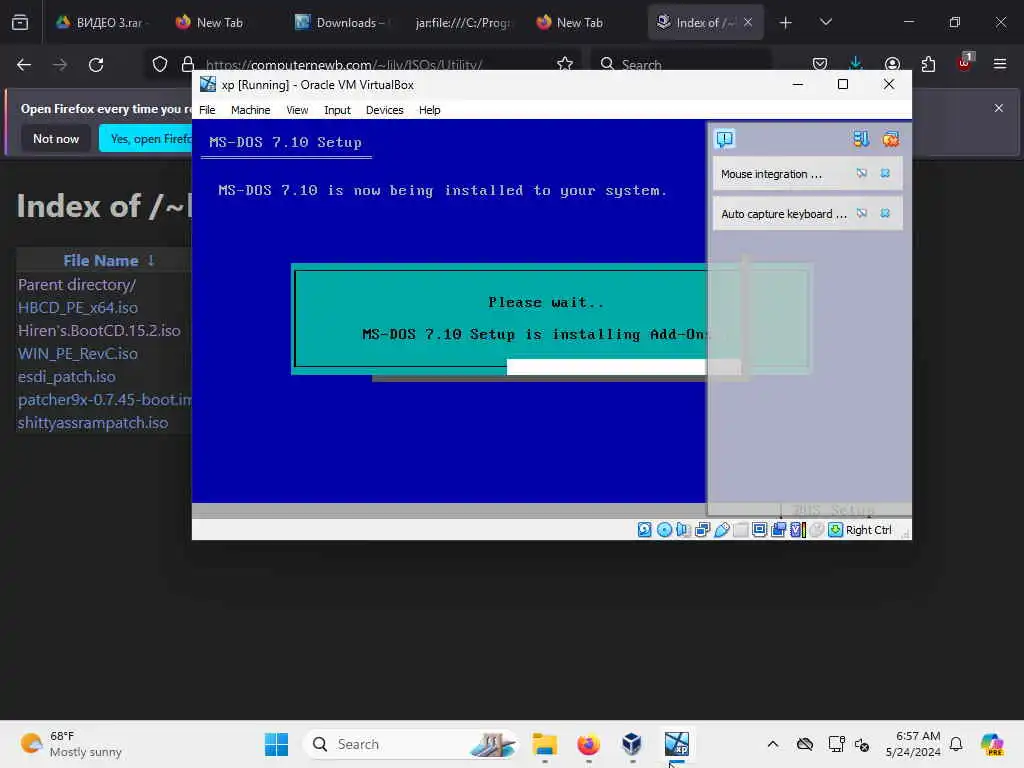Dismiss the Mouse integration notification
Image resolution: width=1024 pixels, height=768 pixels.
885,174
